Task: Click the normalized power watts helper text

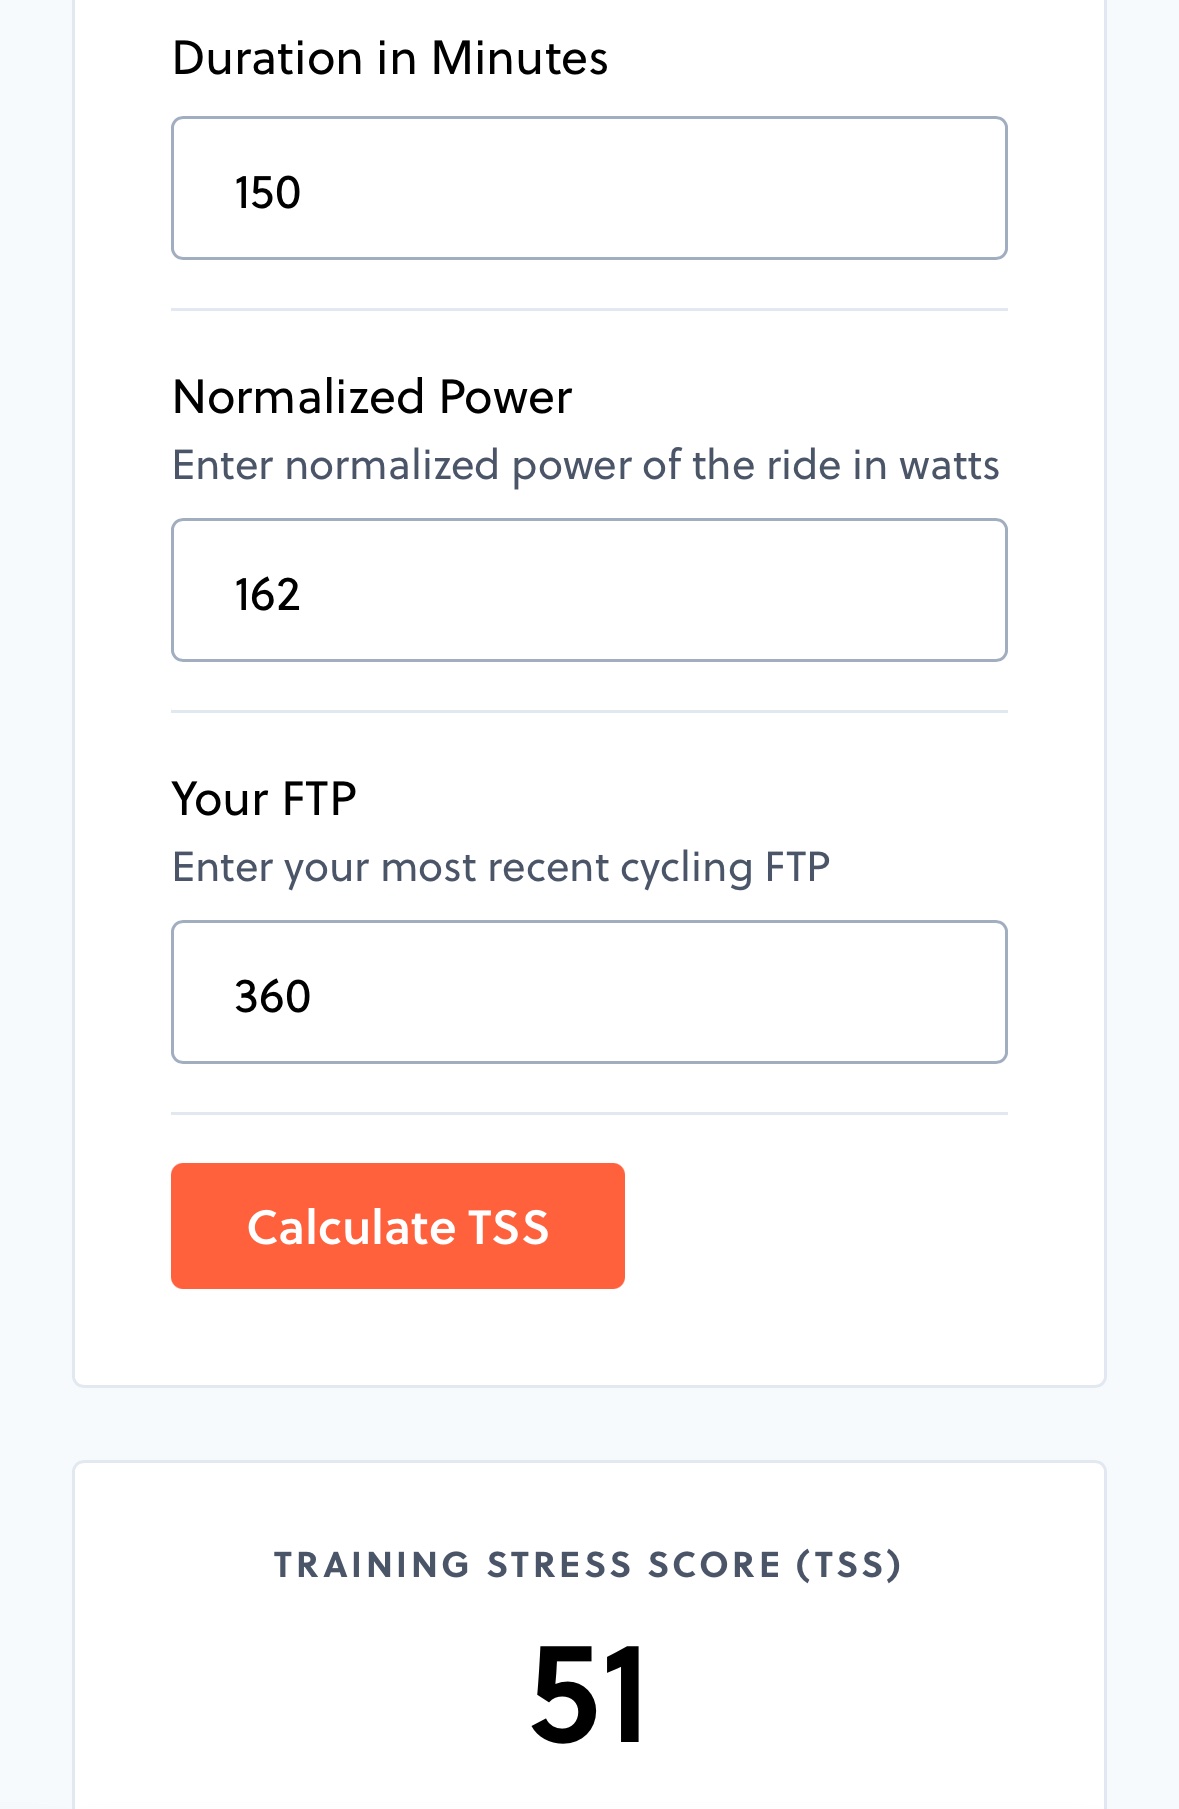Action: [585, 466]
